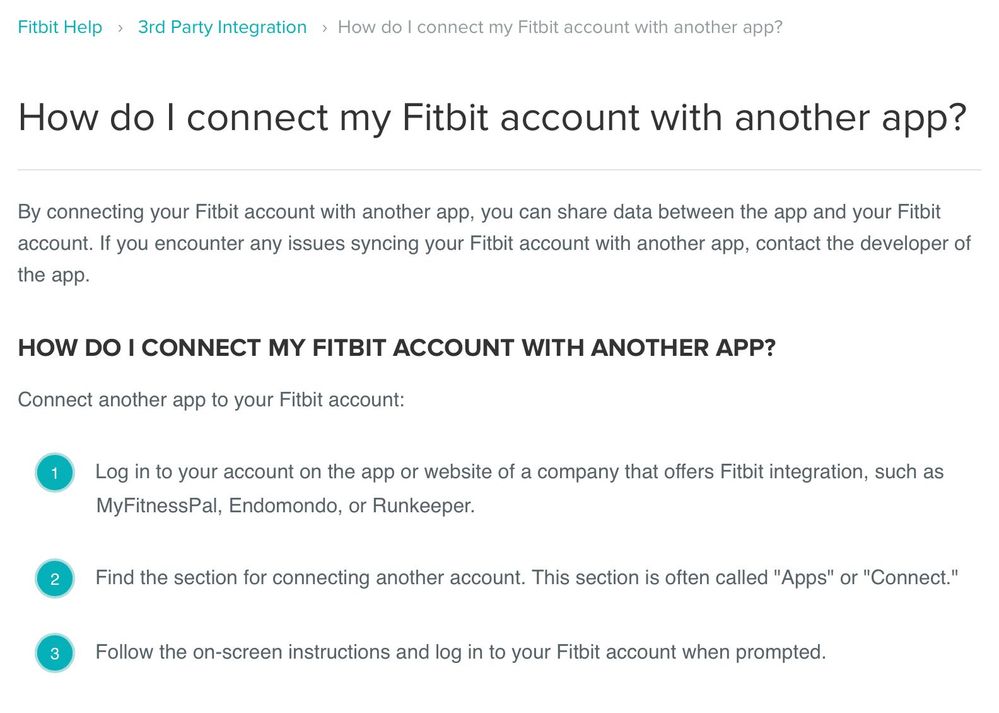Click the first breadcrumb chevron separator
This screenshot has width=999, height=713.
[x=120, y=28]
